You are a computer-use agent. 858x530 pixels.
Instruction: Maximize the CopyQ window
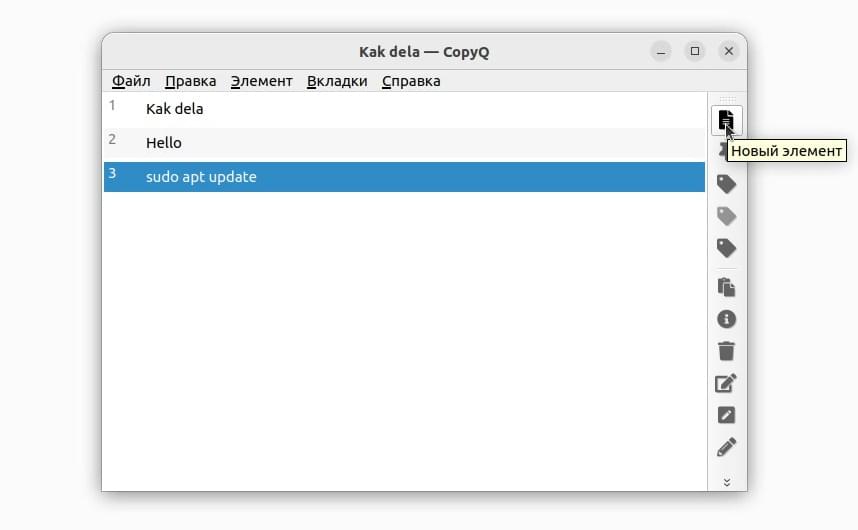pos(695,51)
